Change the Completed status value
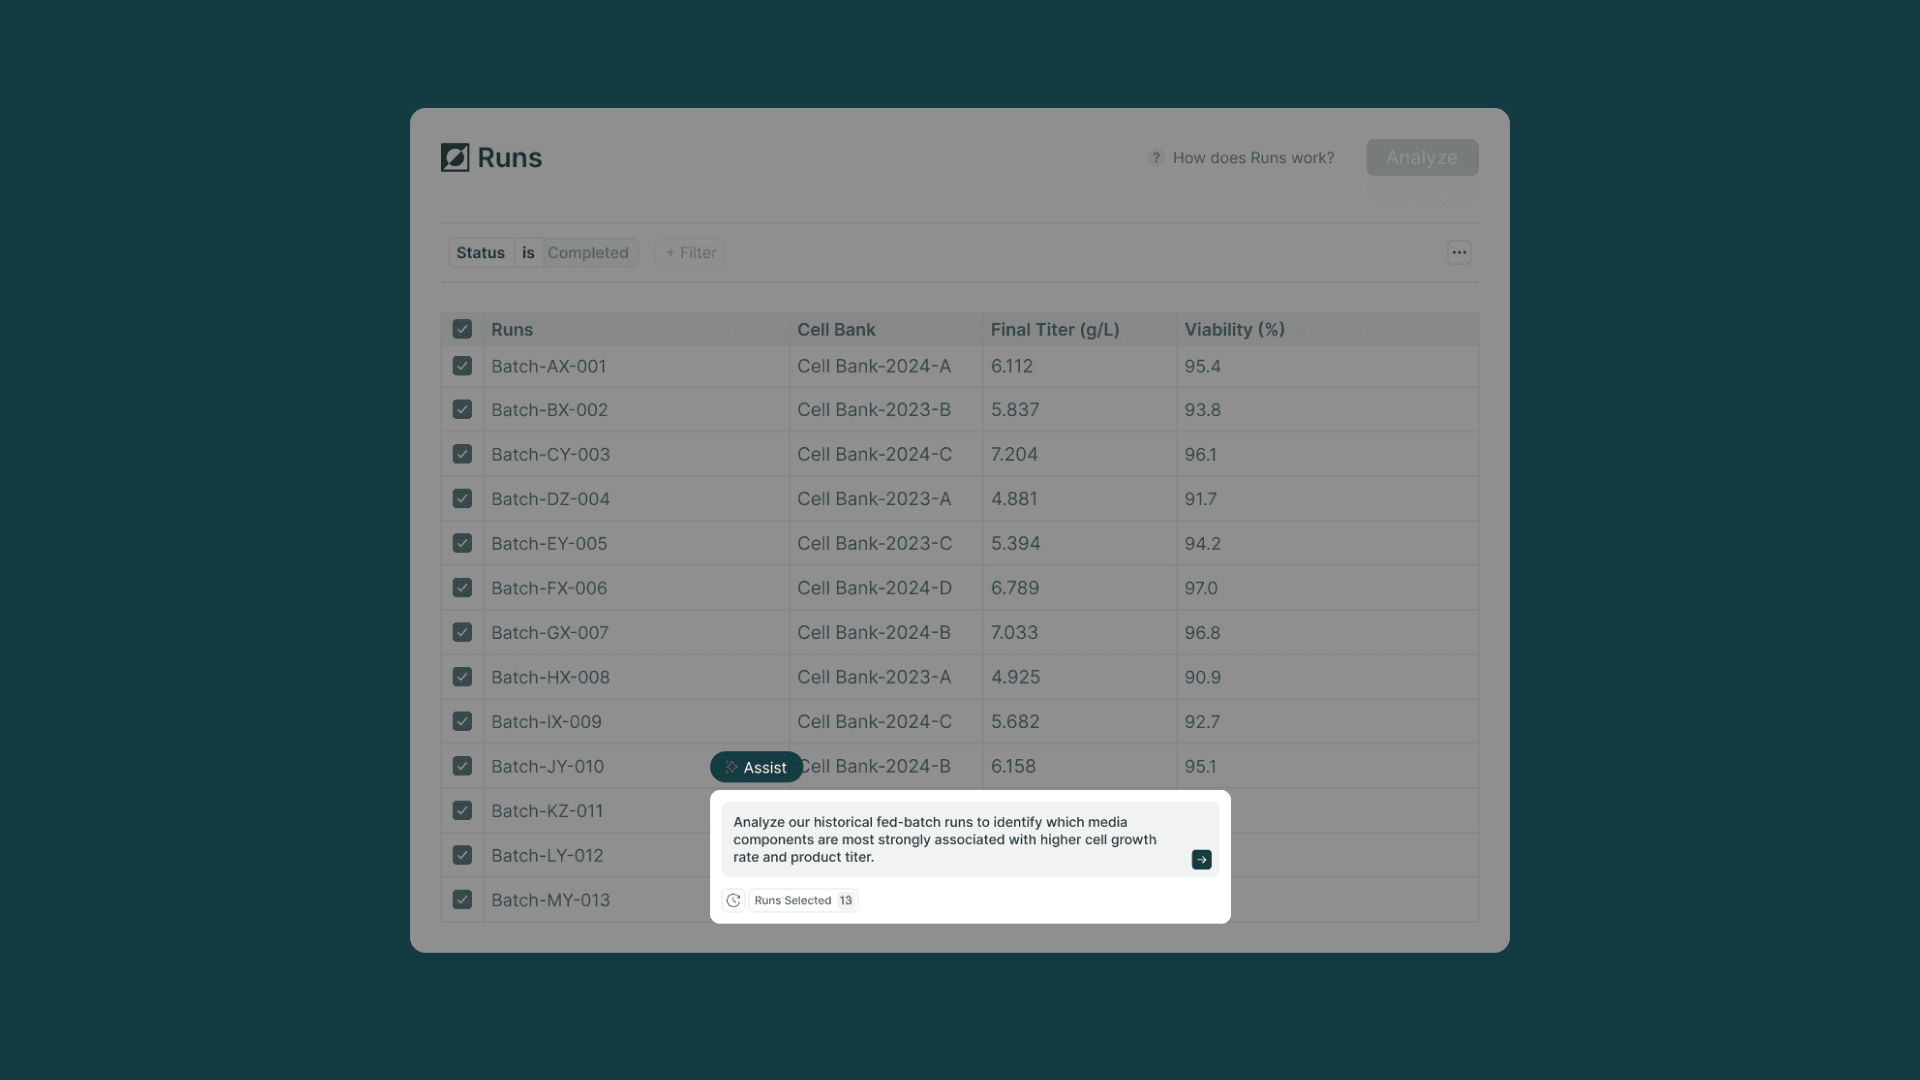Screen dimensions: 1920x1080 tap(589, 252)
